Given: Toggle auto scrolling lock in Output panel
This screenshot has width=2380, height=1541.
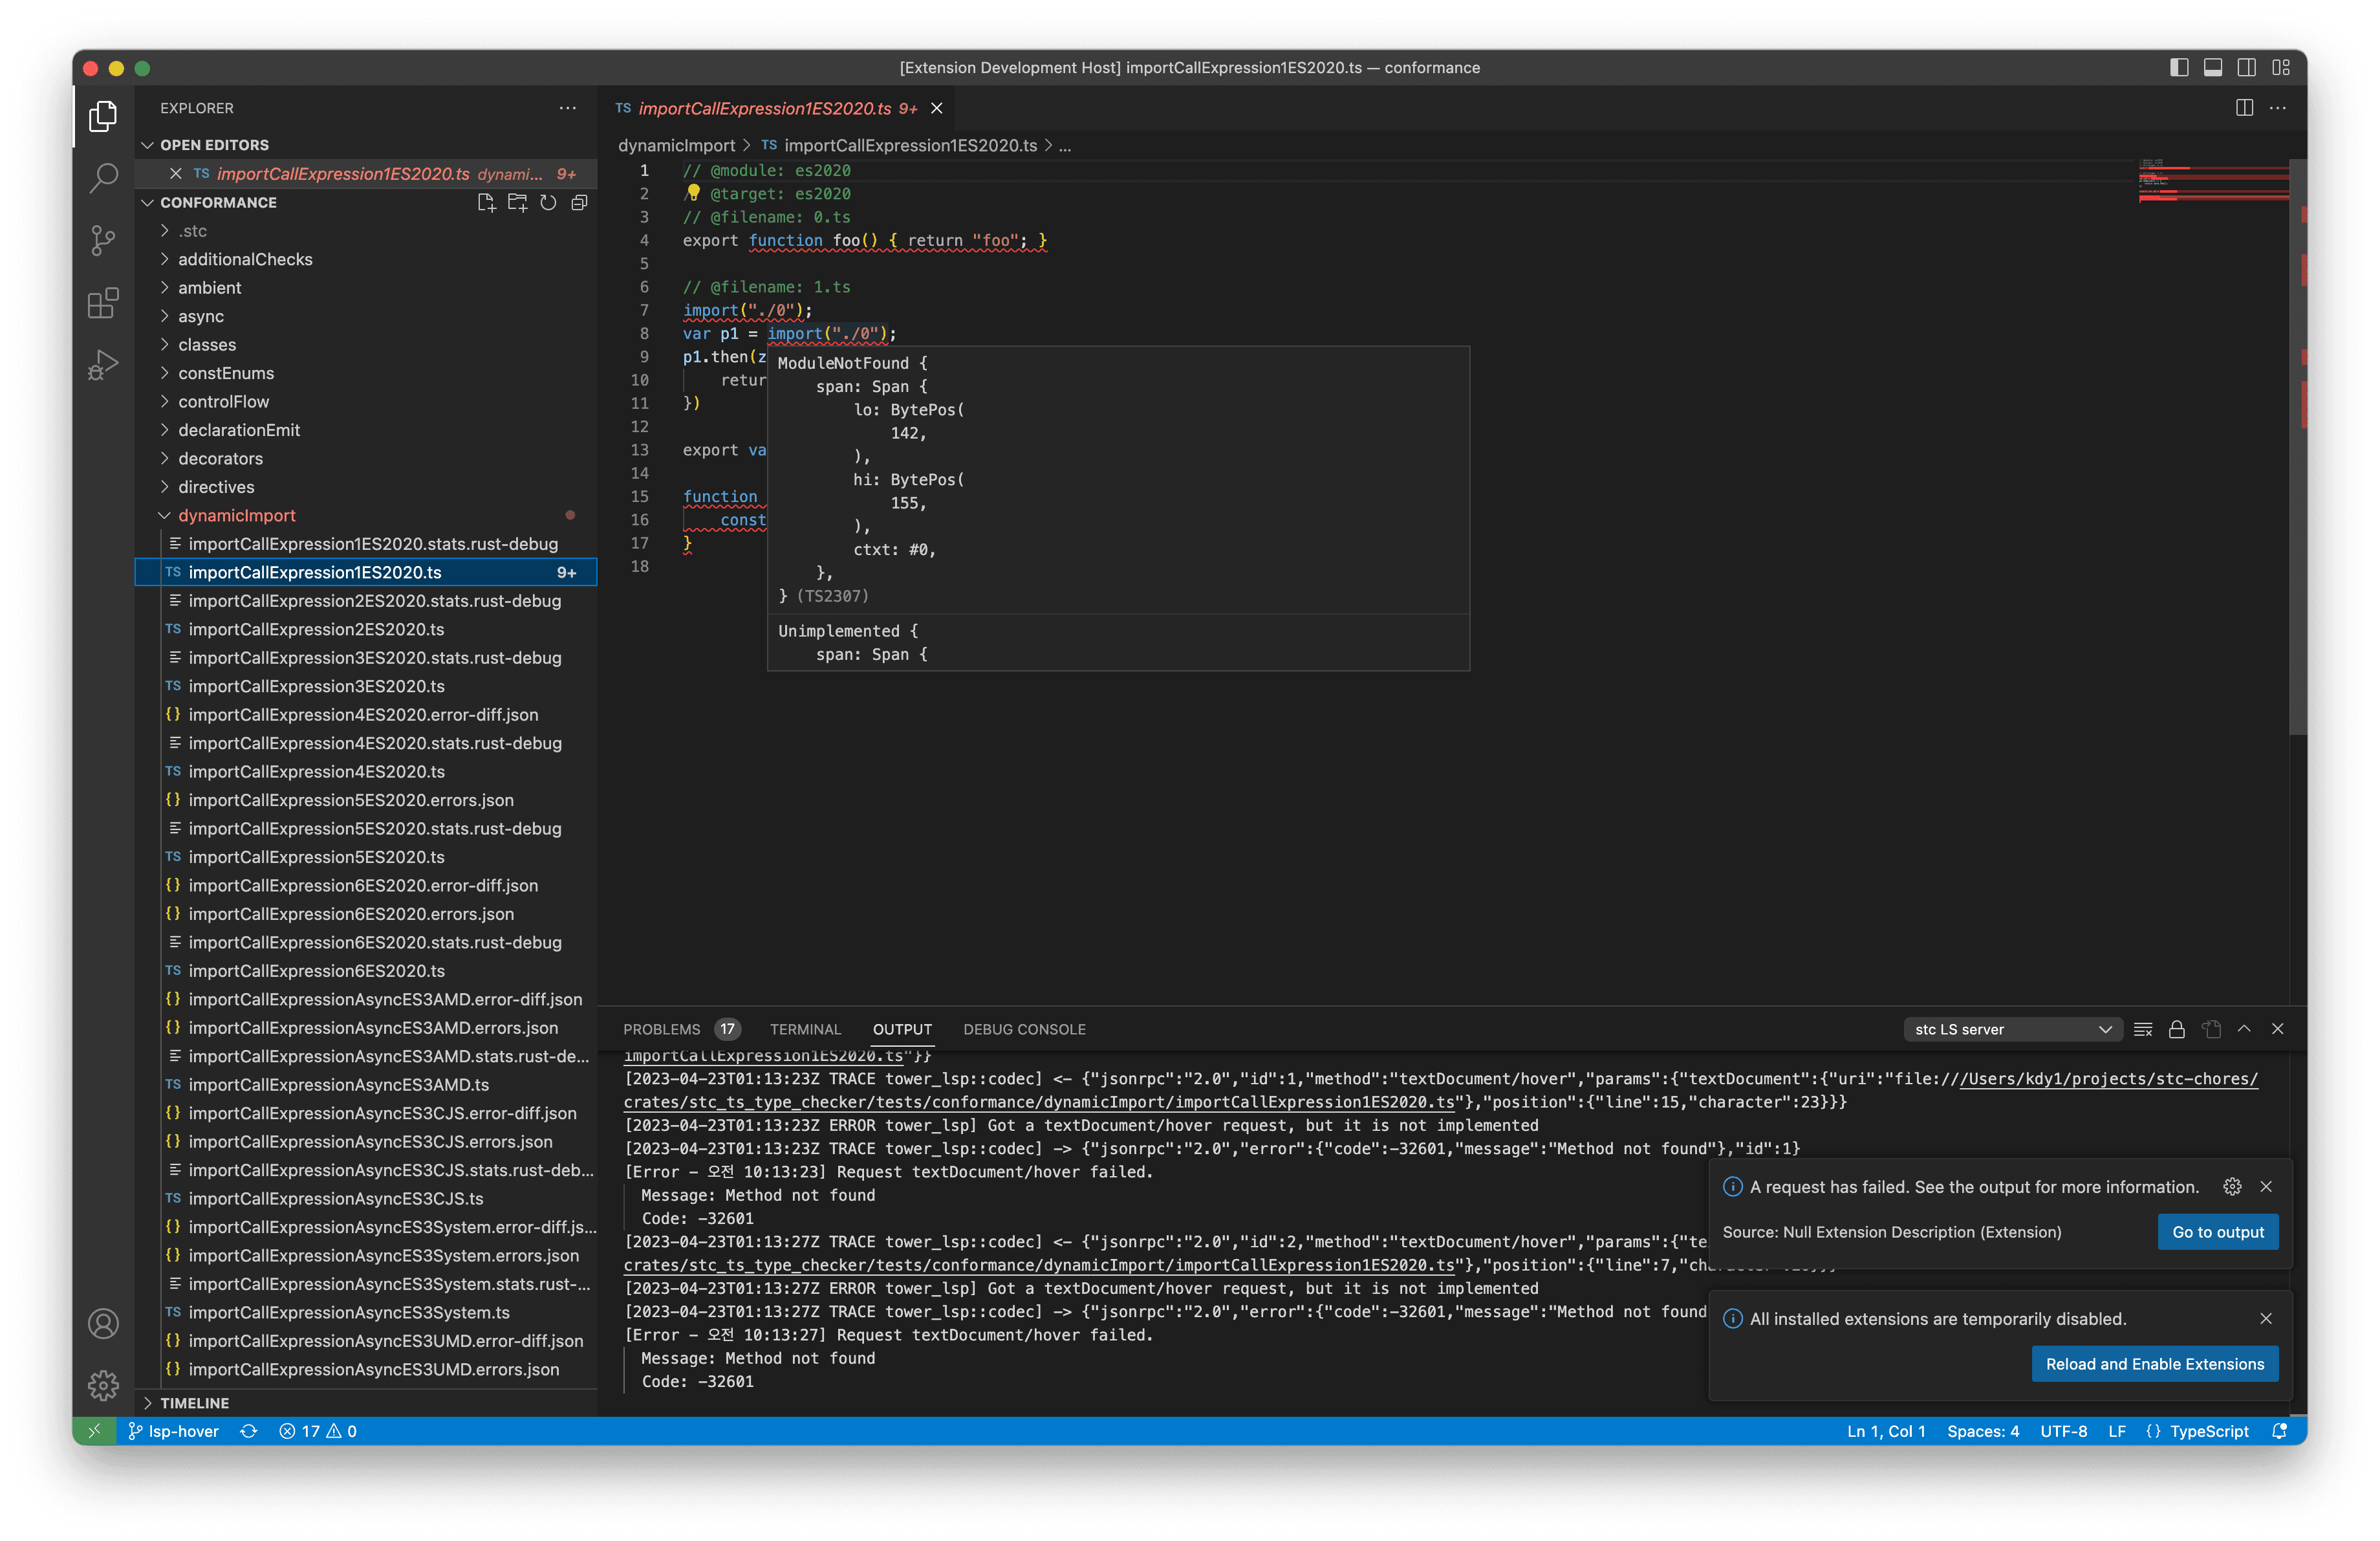Looking at the screenshot, I should [2178, 1029].
